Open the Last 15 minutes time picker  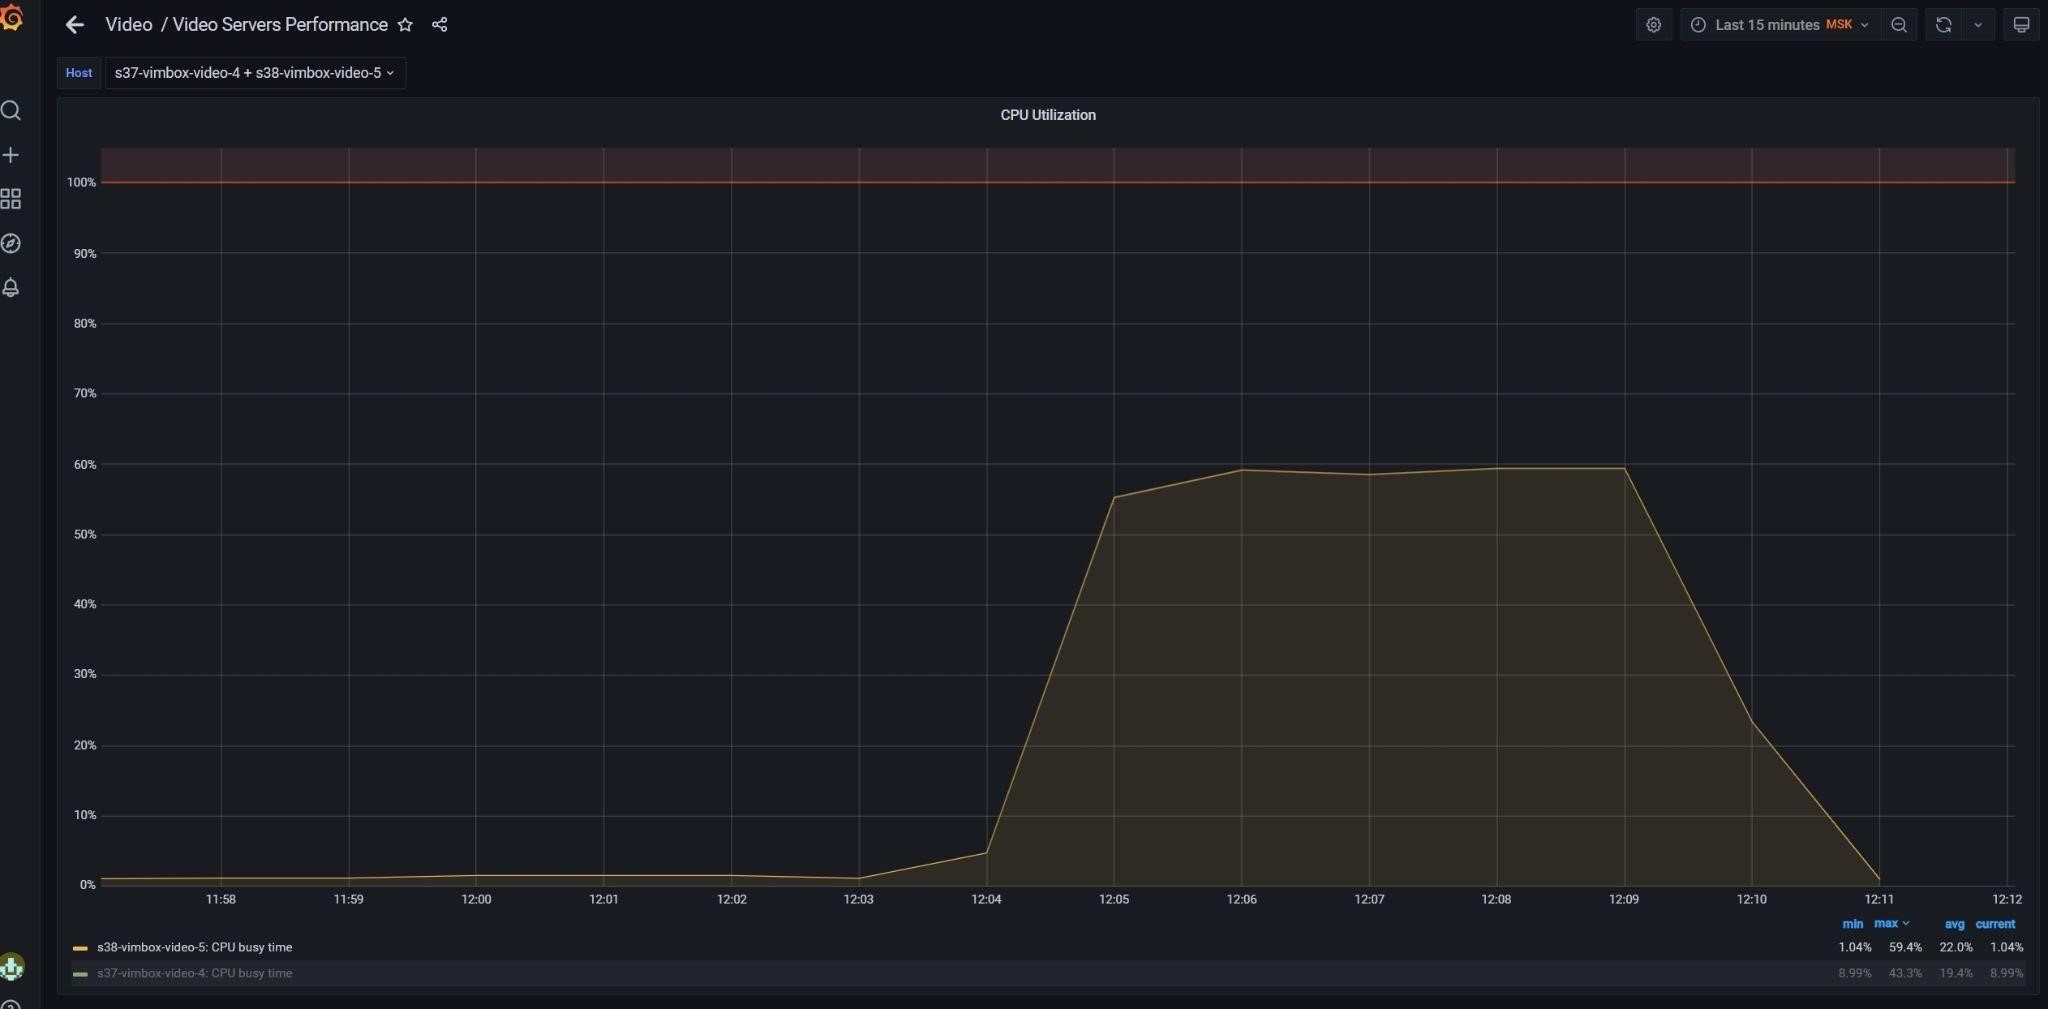pos(1779,25)
